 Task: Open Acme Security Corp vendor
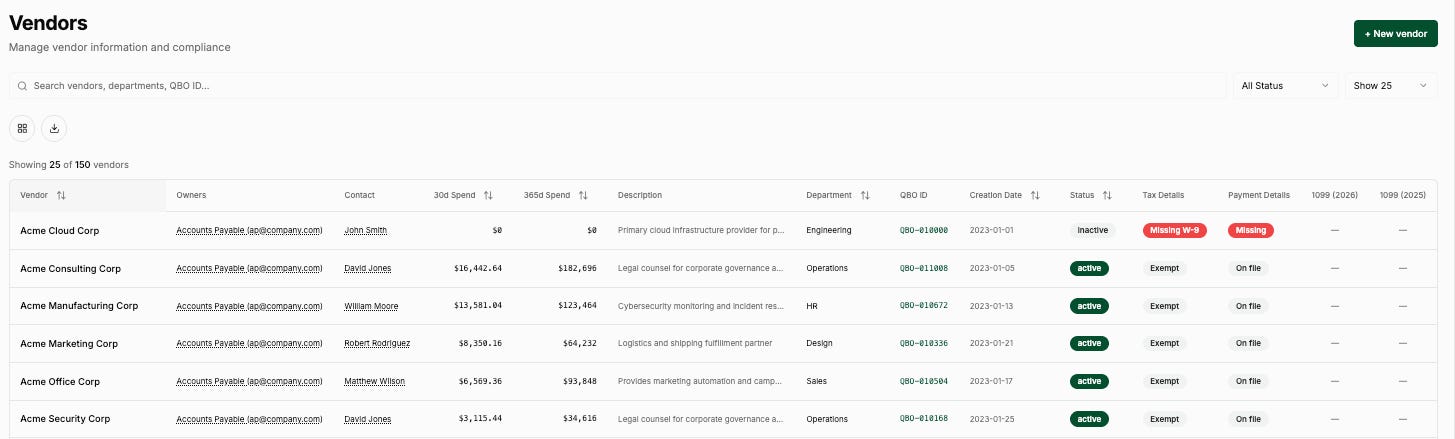click(65, 419)
